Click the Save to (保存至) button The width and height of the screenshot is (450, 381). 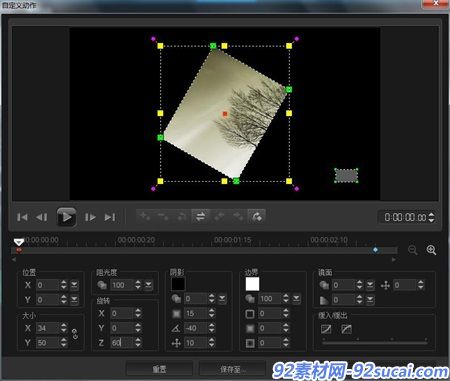(232, 369)
